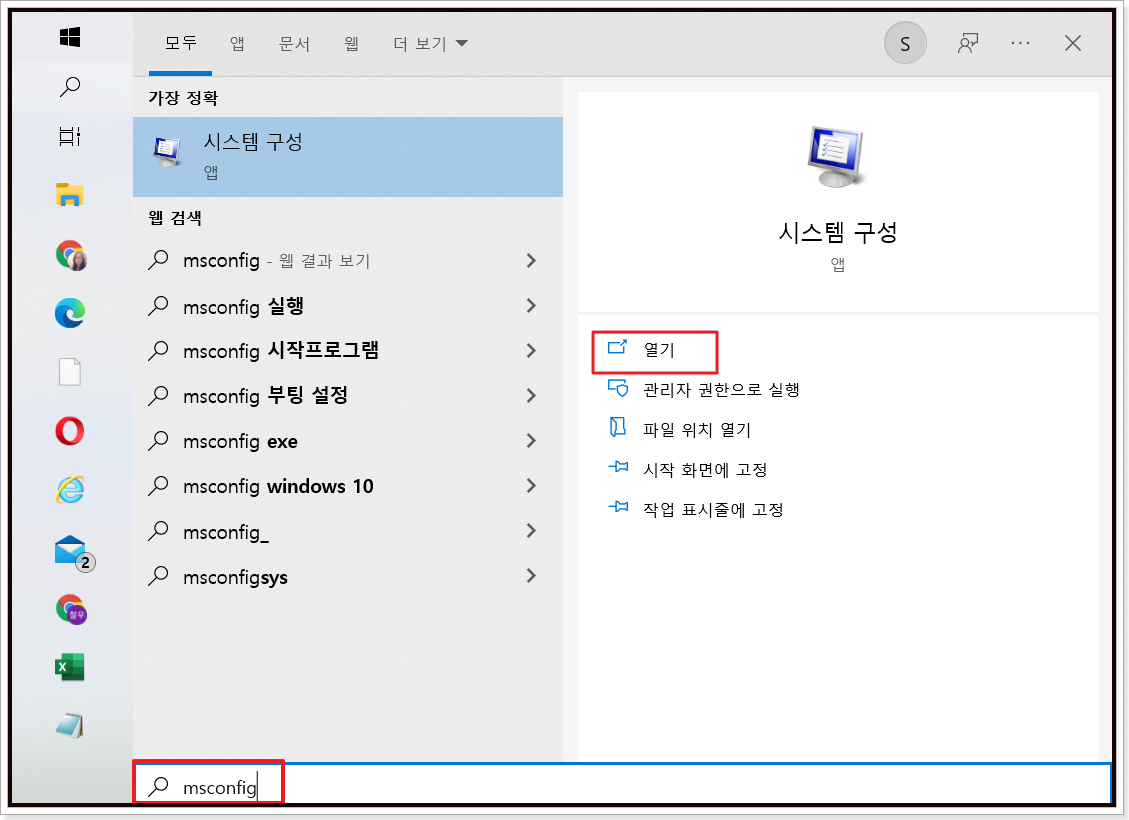1129x820 pixels.
Task: Click the feedback icon at top right
Action: tap(967, 43)
